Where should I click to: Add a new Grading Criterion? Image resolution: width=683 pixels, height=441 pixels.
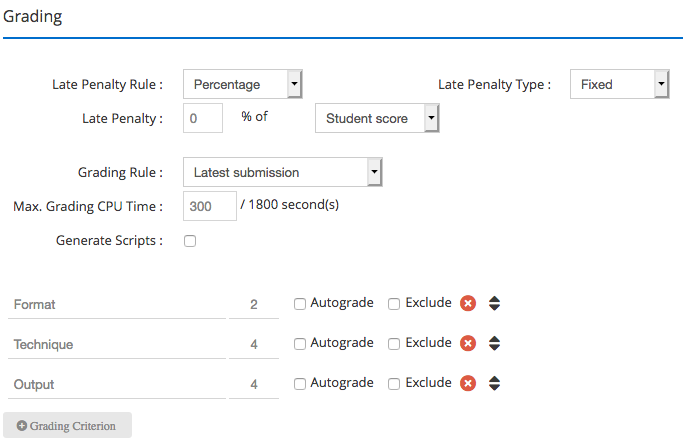[x=68, y=425]
